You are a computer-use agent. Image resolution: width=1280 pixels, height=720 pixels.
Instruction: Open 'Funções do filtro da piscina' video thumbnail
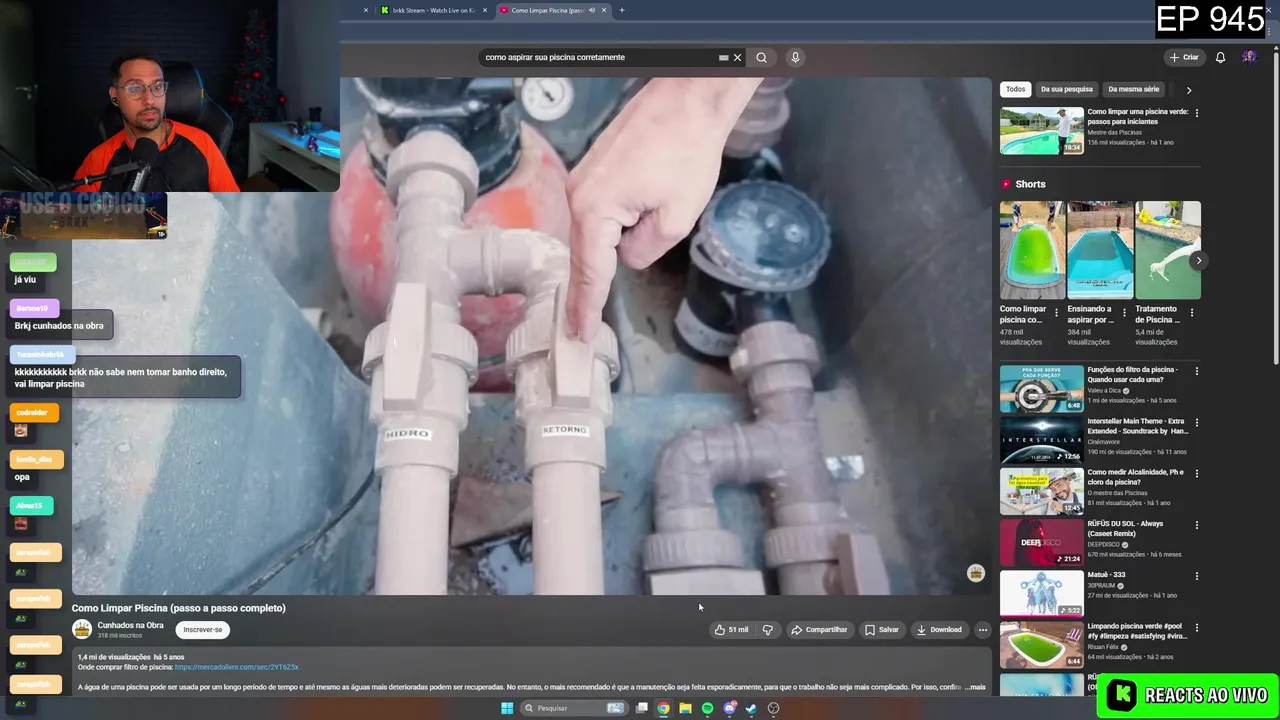[1041, 388]
